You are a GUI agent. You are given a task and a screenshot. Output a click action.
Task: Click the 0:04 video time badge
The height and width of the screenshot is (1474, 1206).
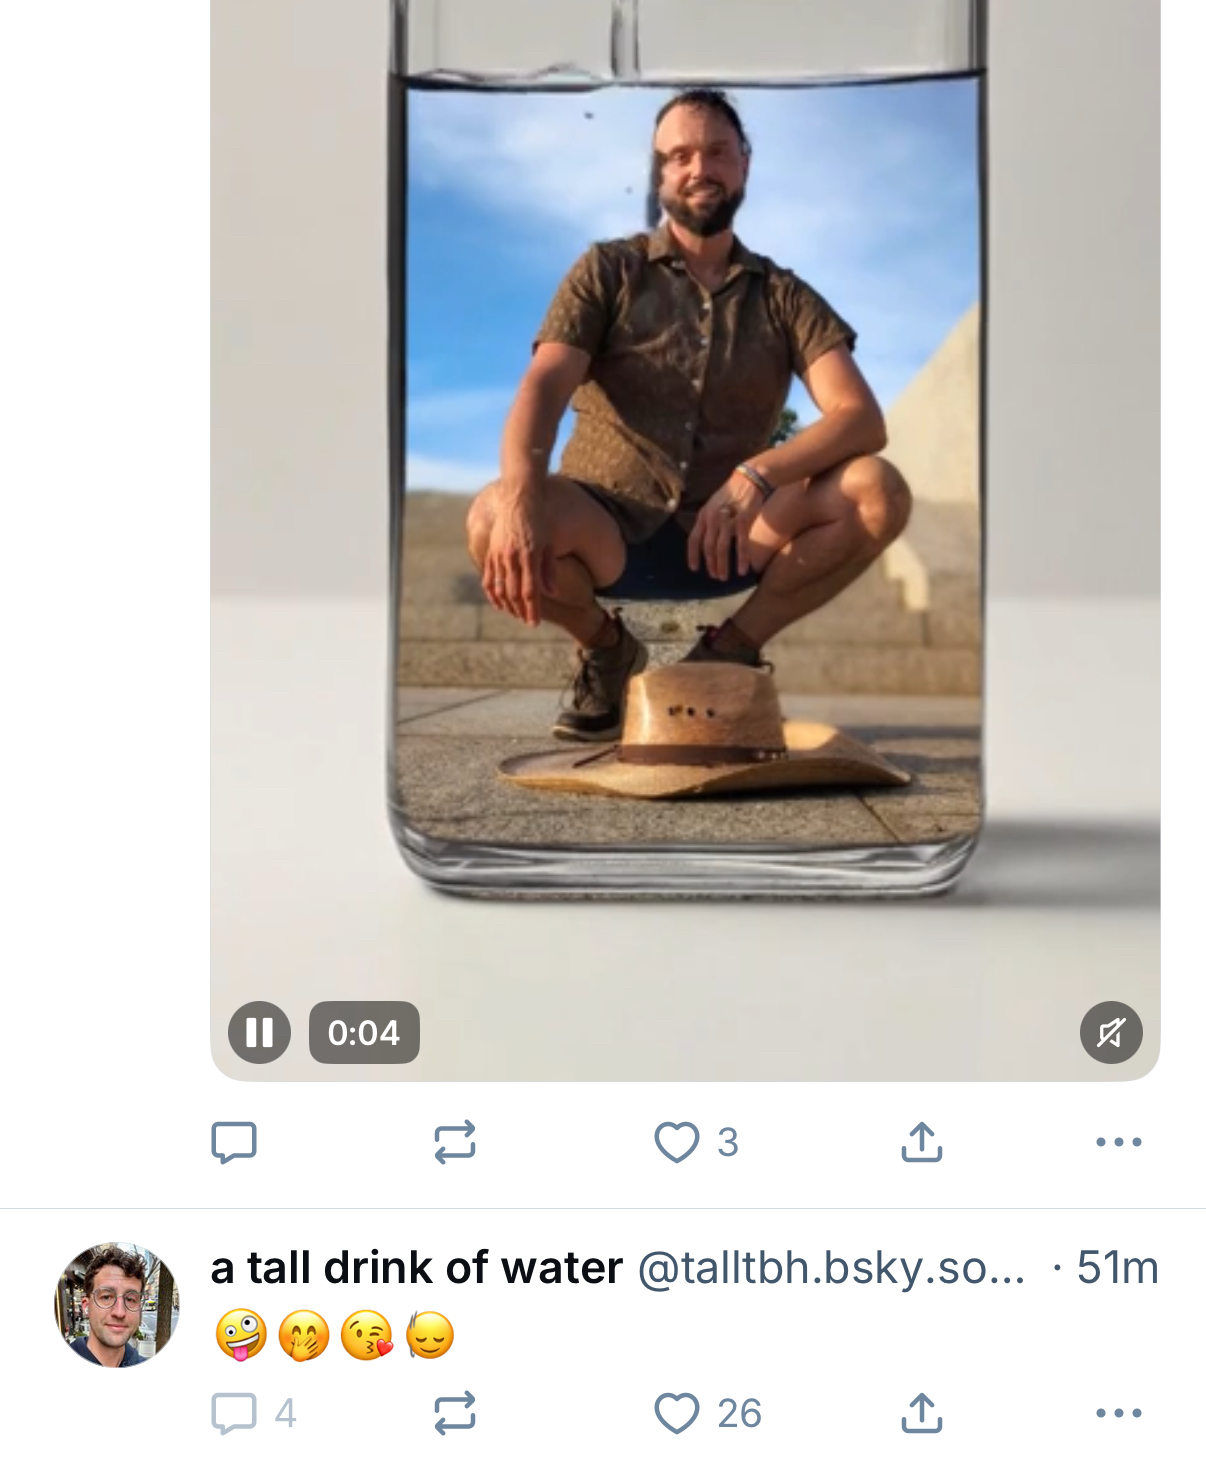tap(364, 1032)
